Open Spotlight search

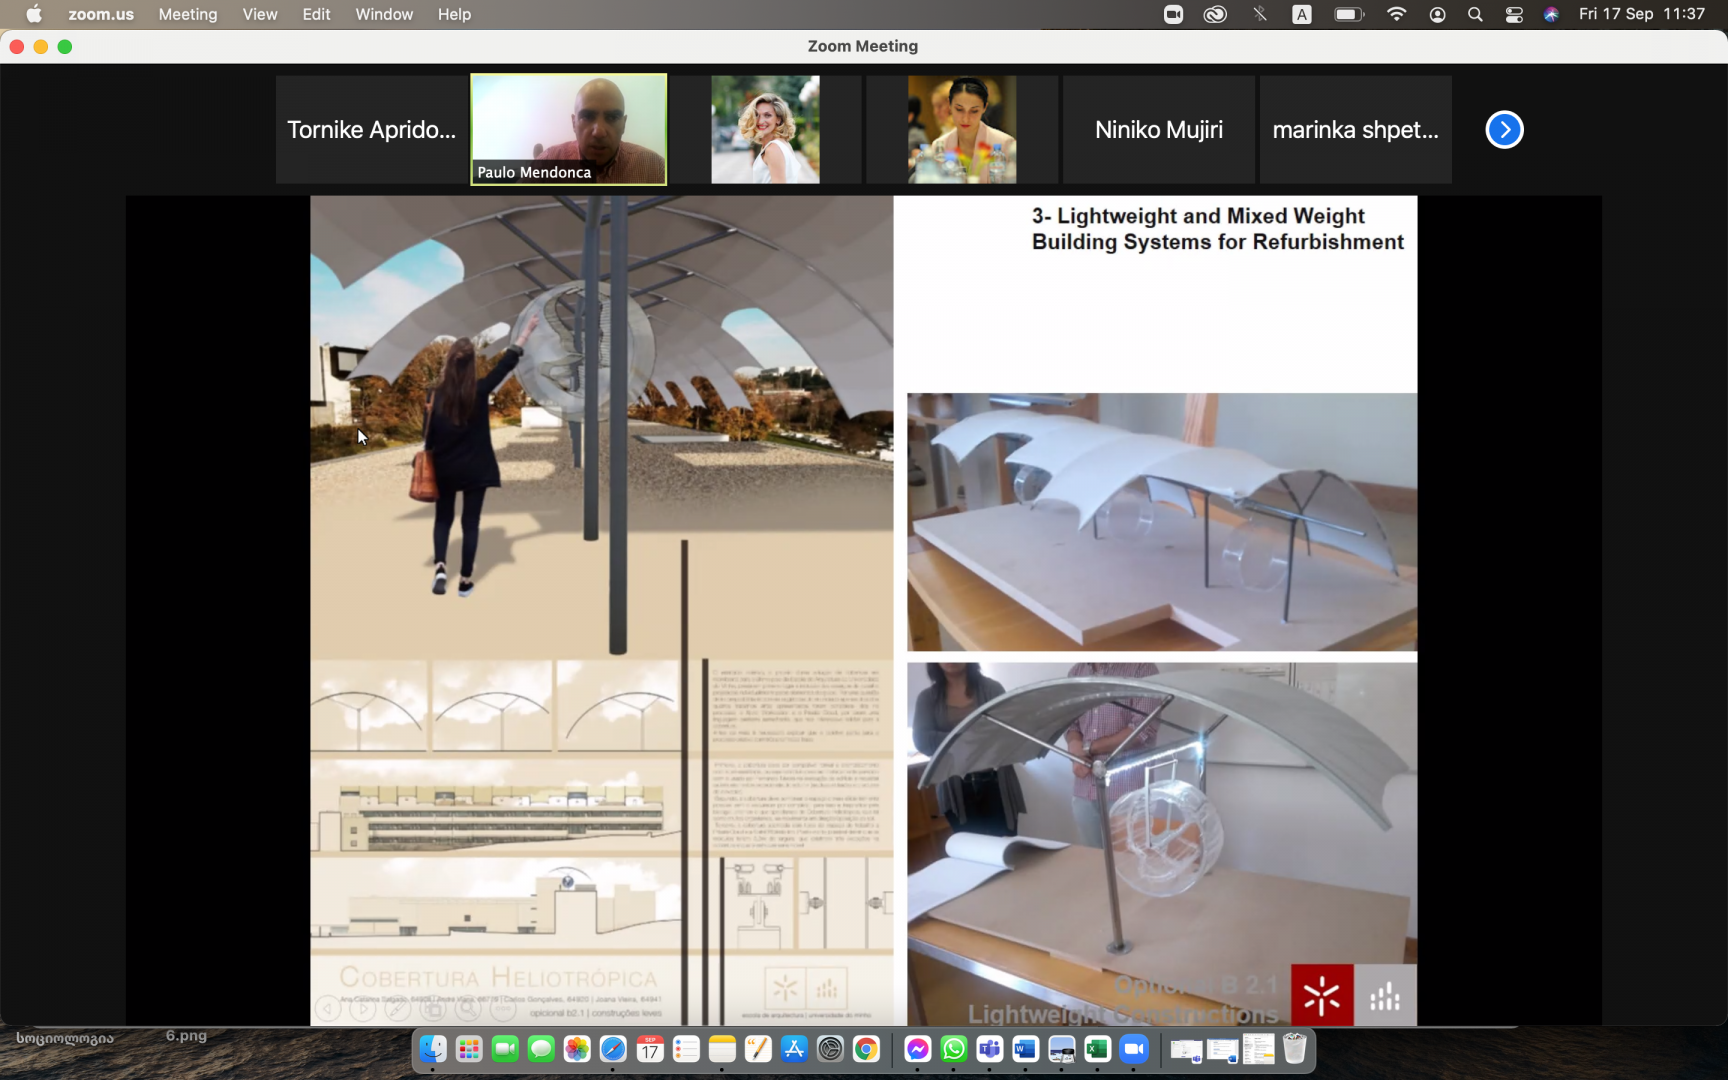1475,14
